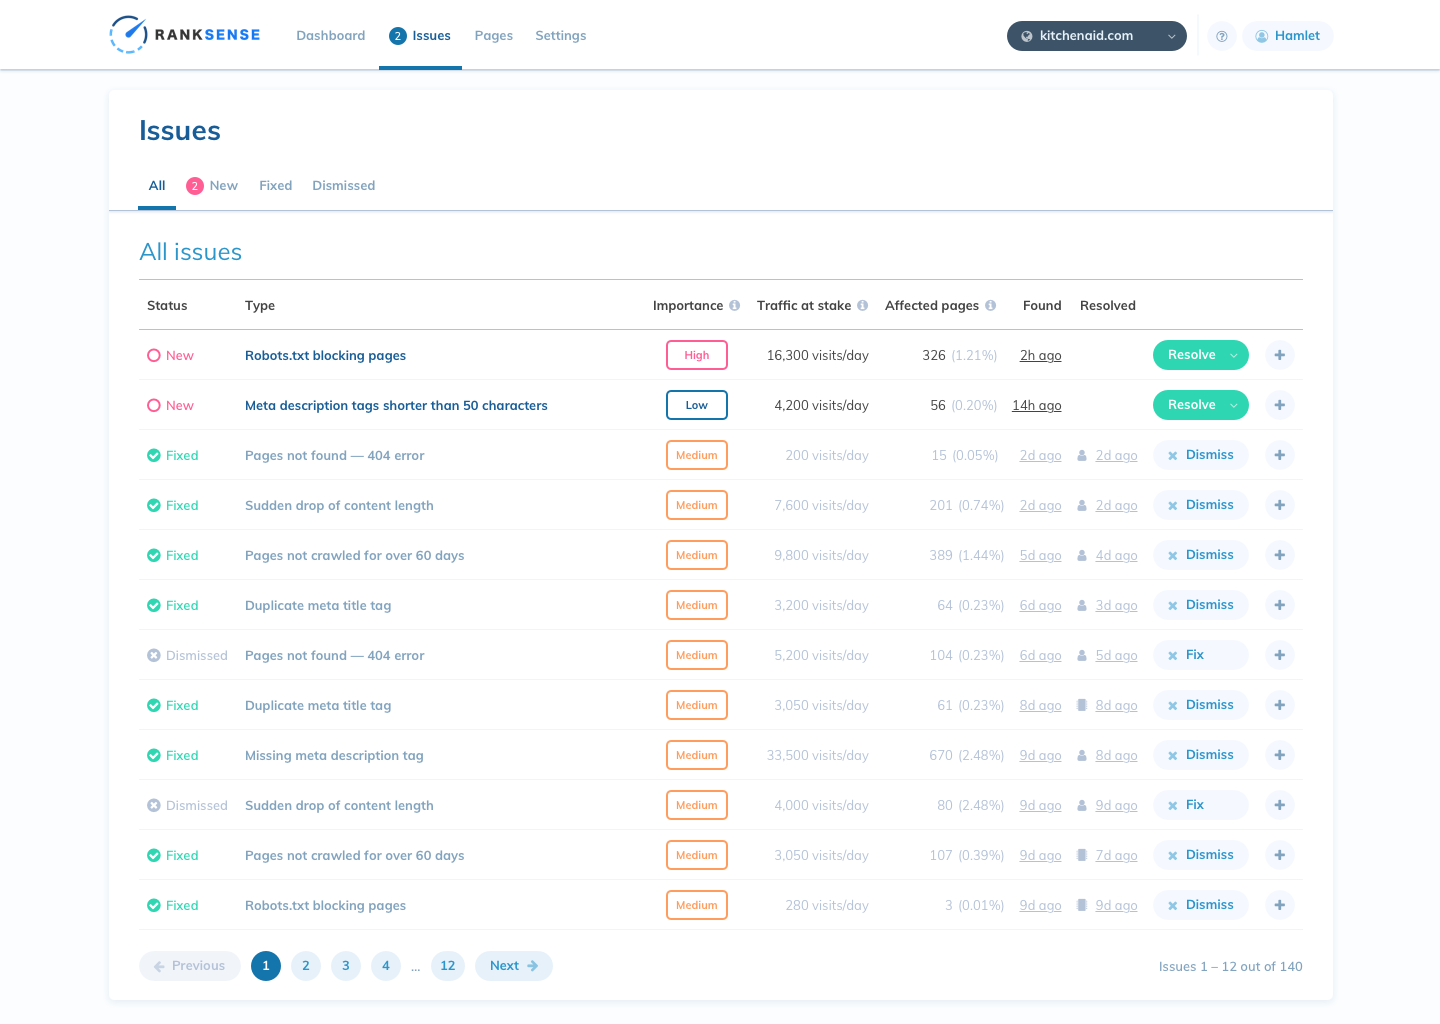
Task: Jump to page 12 in pagination
Action: (x=447, y=966)
